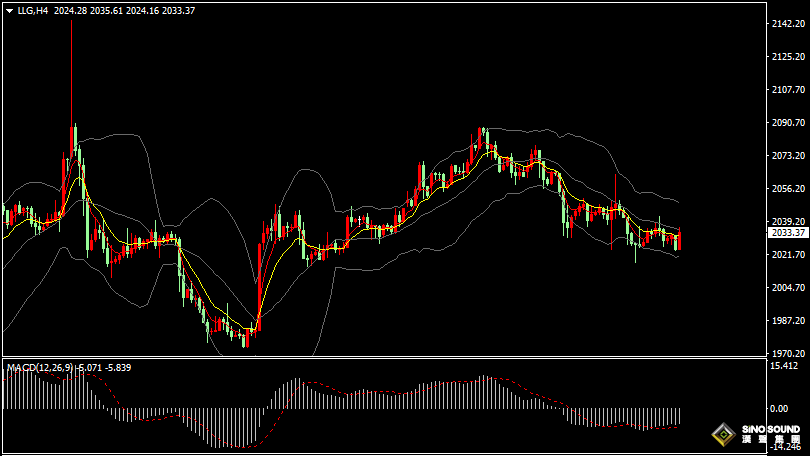Click the 2142.20 price axis label

pos(788,23)
